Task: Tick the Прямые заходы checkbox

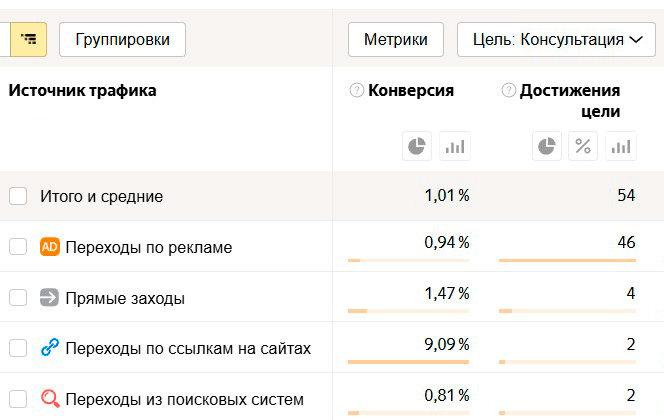Action: [x=18, y=298]
